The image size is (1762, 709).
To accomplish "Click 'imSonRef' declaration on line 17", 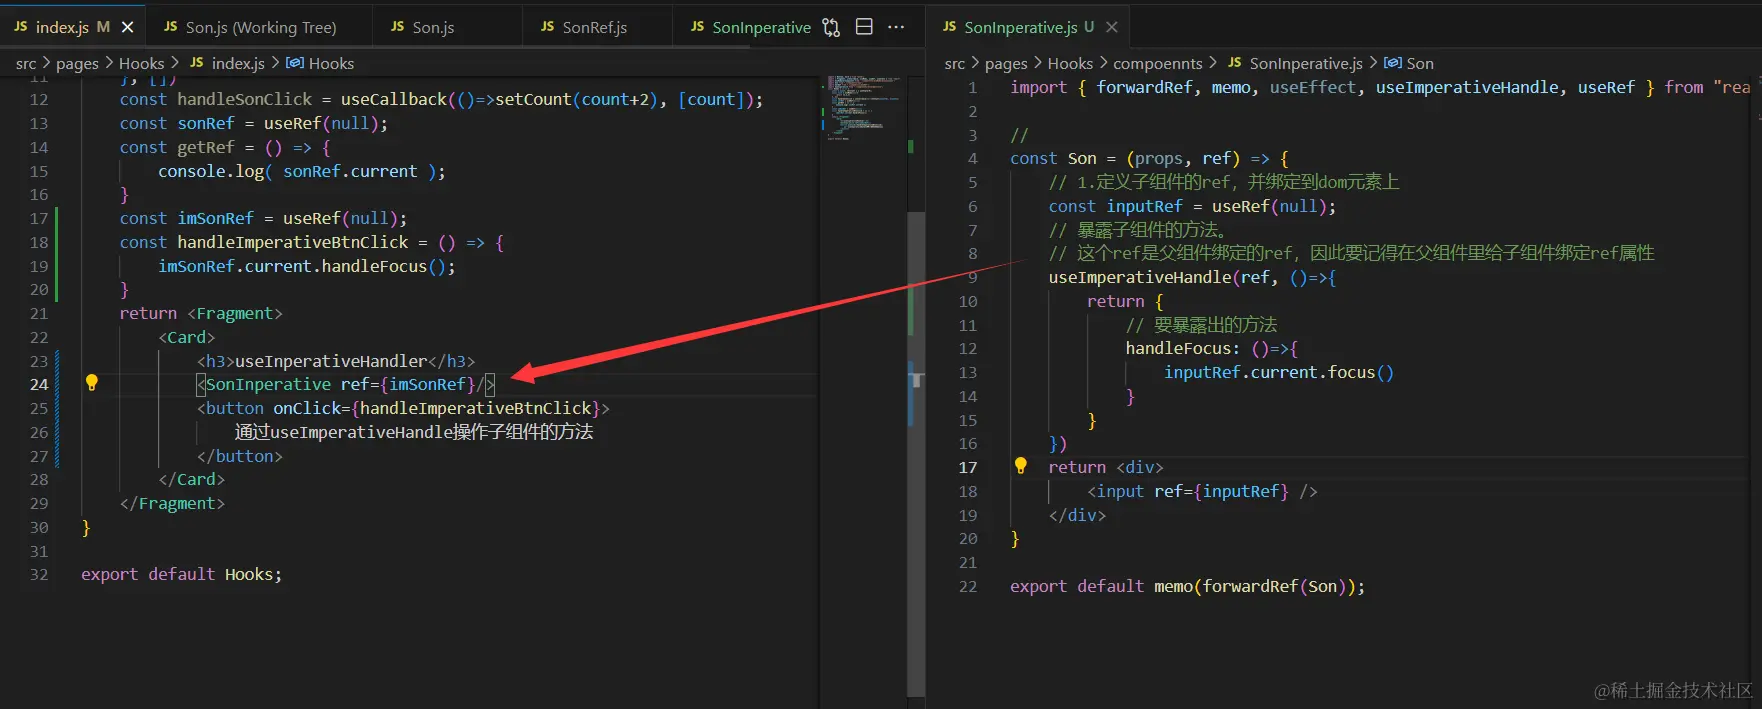I will 216,218.
